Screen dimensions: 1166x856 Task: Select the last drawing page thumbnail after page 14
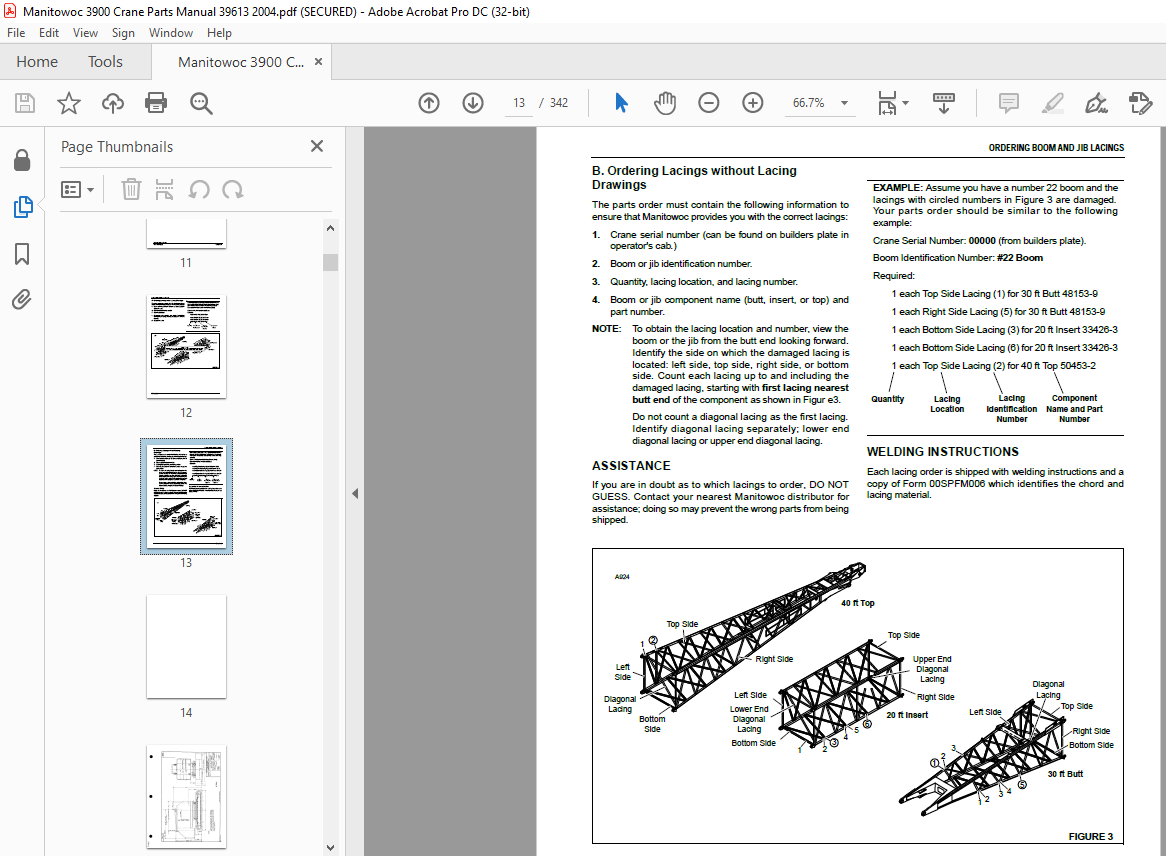pyautogui.click(x=186, y=797)
